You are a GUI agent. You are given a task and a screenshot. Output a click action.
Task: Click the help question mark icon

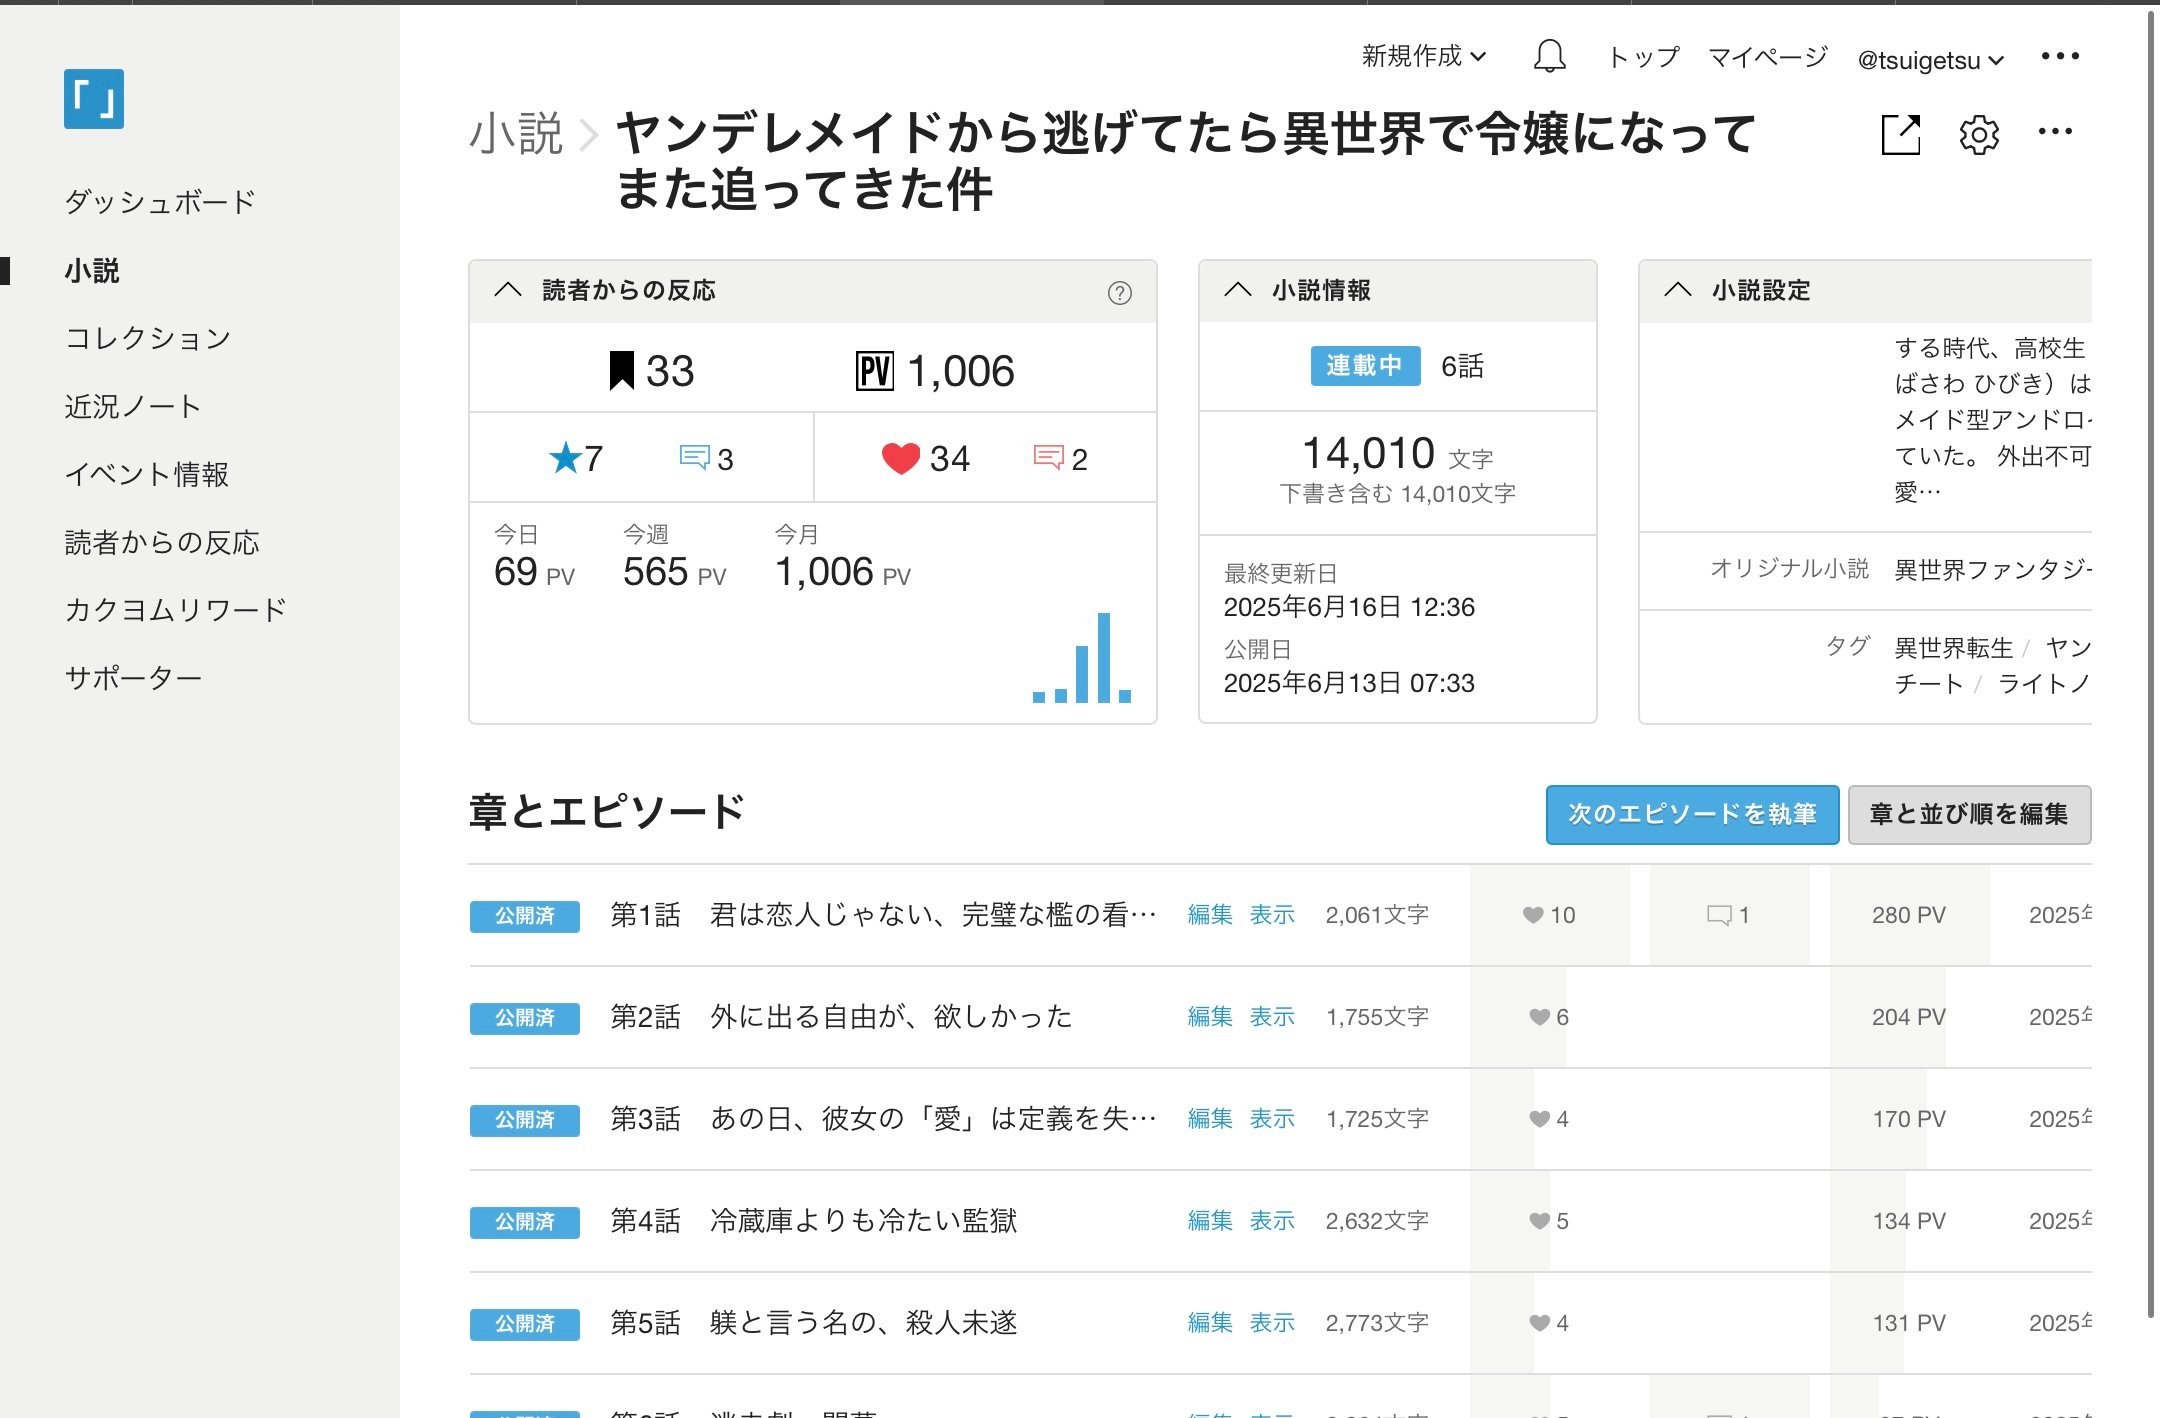(1119, 292)
